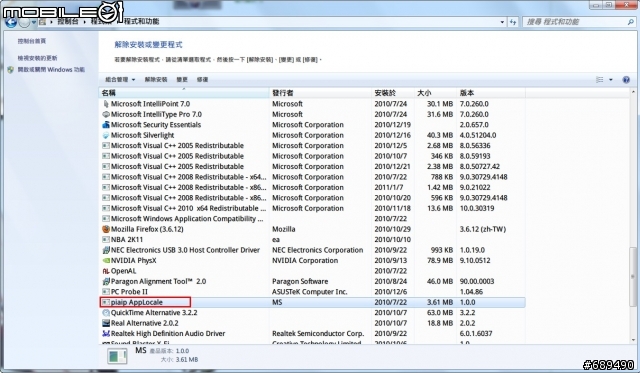The width and height of the screenshot is (640, 373).
Task: Open the view options dropdown arrow
Action: click(611, 80)
